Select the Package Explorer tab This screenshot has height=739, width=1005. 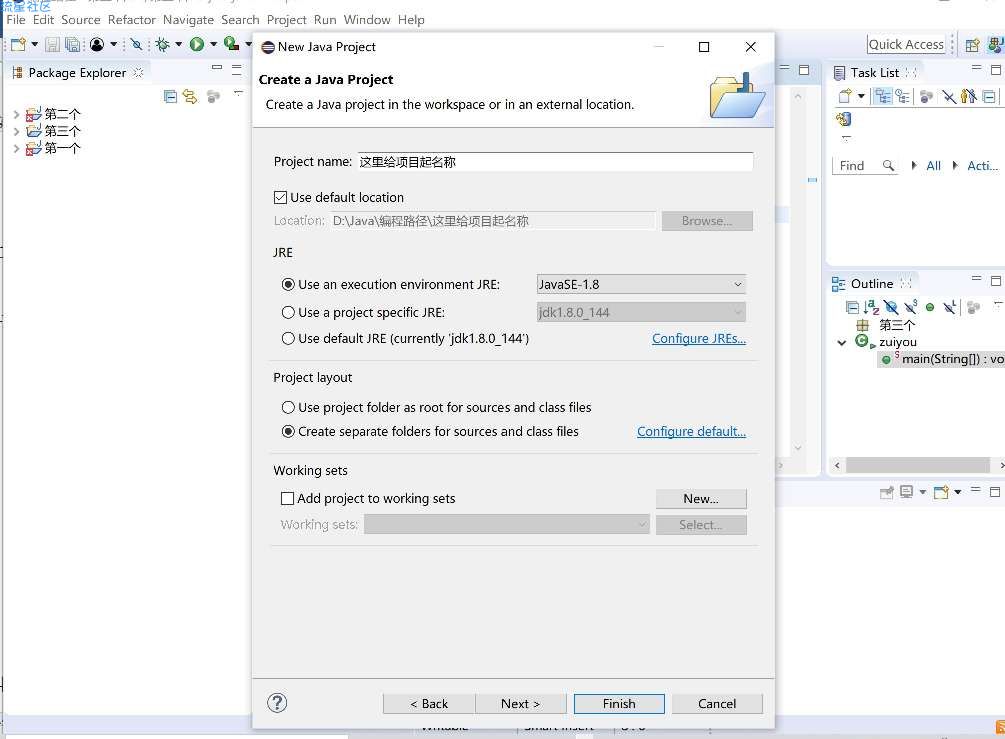click(77, 72)
